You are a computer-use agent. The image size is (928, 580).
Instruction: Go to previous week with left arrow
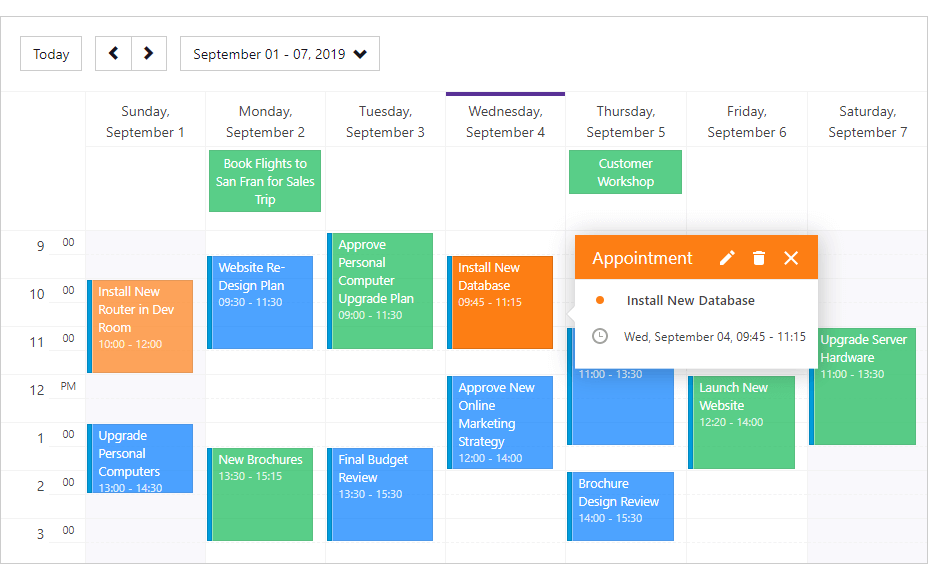pos(113,54)
